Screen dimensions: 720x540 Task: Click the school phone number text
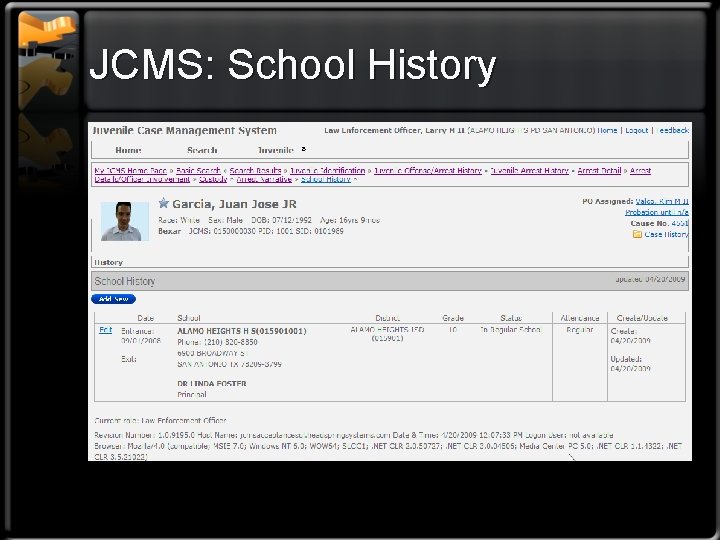click(217, 342)
